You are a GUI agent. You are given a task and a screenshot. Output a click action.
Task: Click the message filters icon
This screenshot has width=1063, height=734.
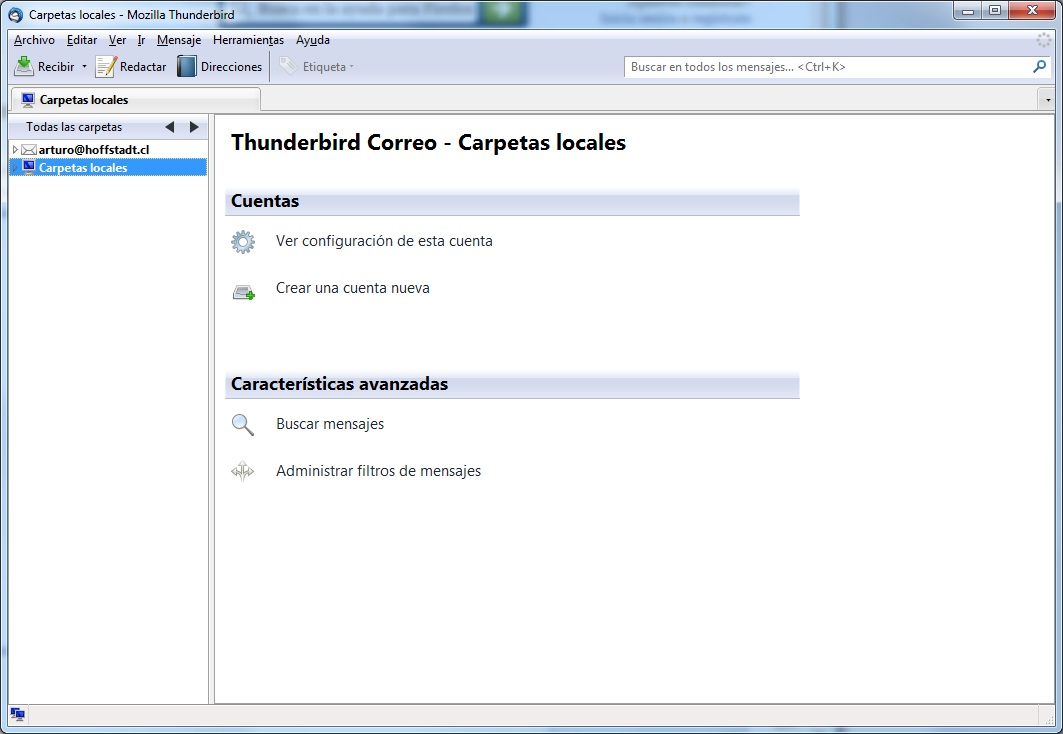pyautogui.click(x=243, y=472)
